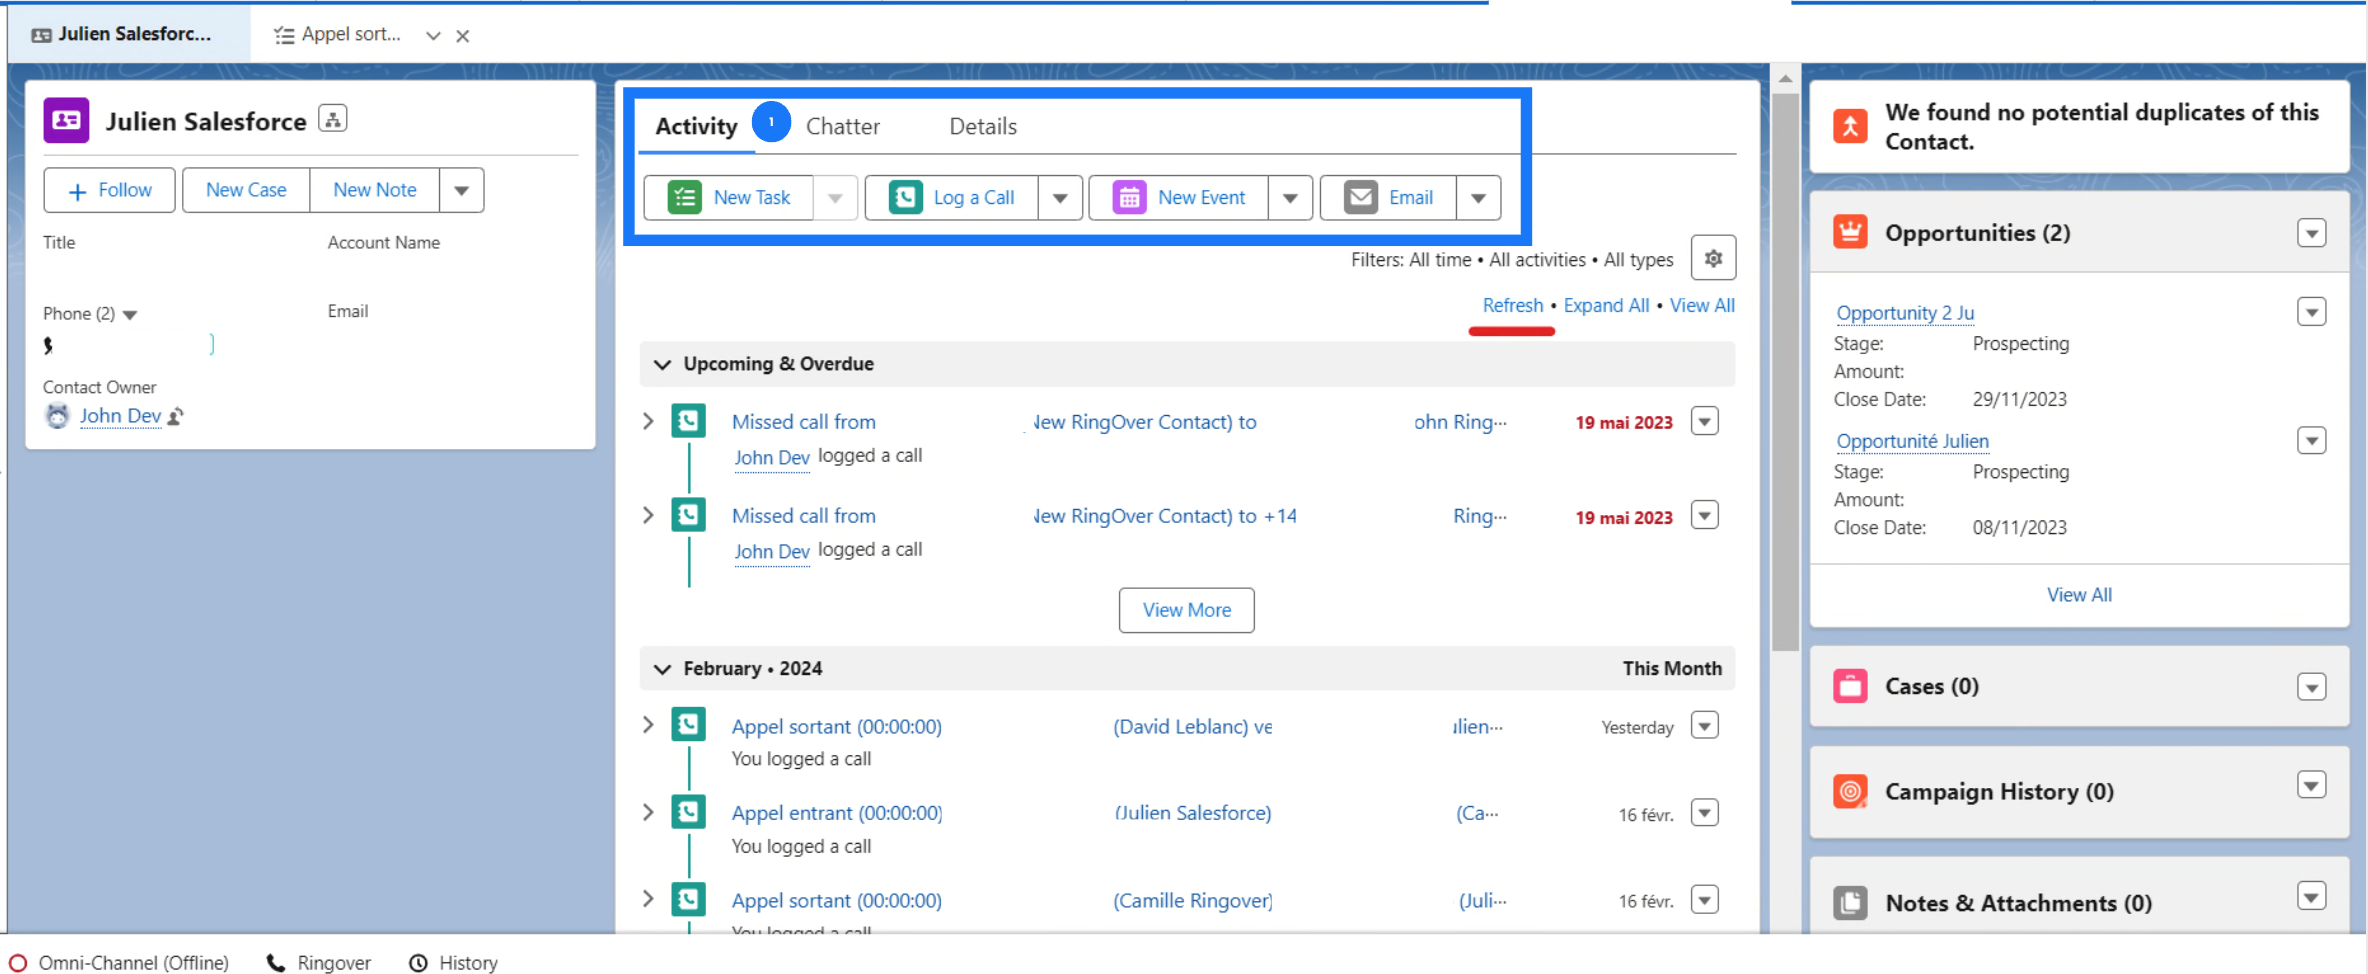The image size is (2368, 974).
Task: Click the activity panel vertical scrollbar
Action: [1785, 370]
